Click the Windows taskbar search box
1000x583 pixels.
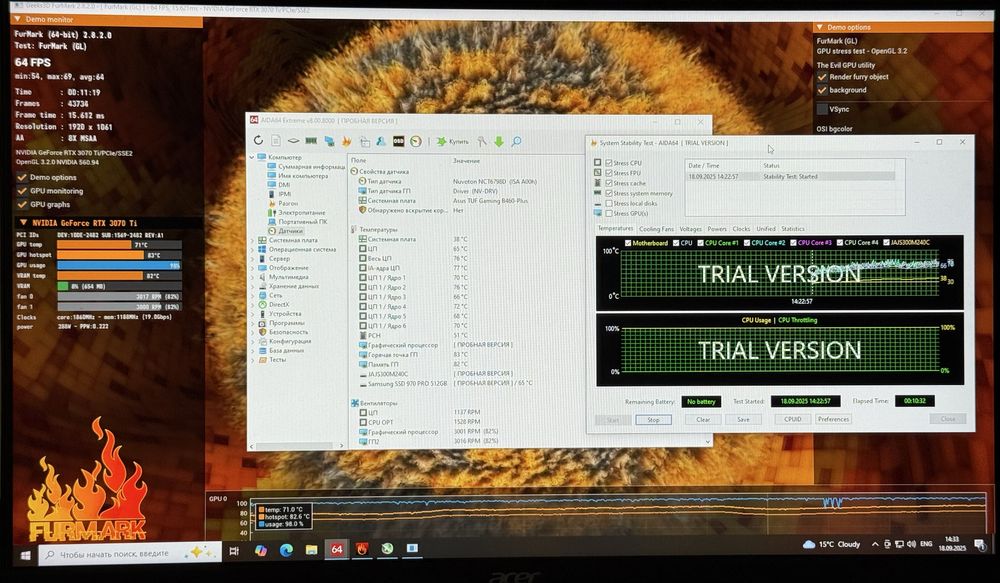point(129,554)
